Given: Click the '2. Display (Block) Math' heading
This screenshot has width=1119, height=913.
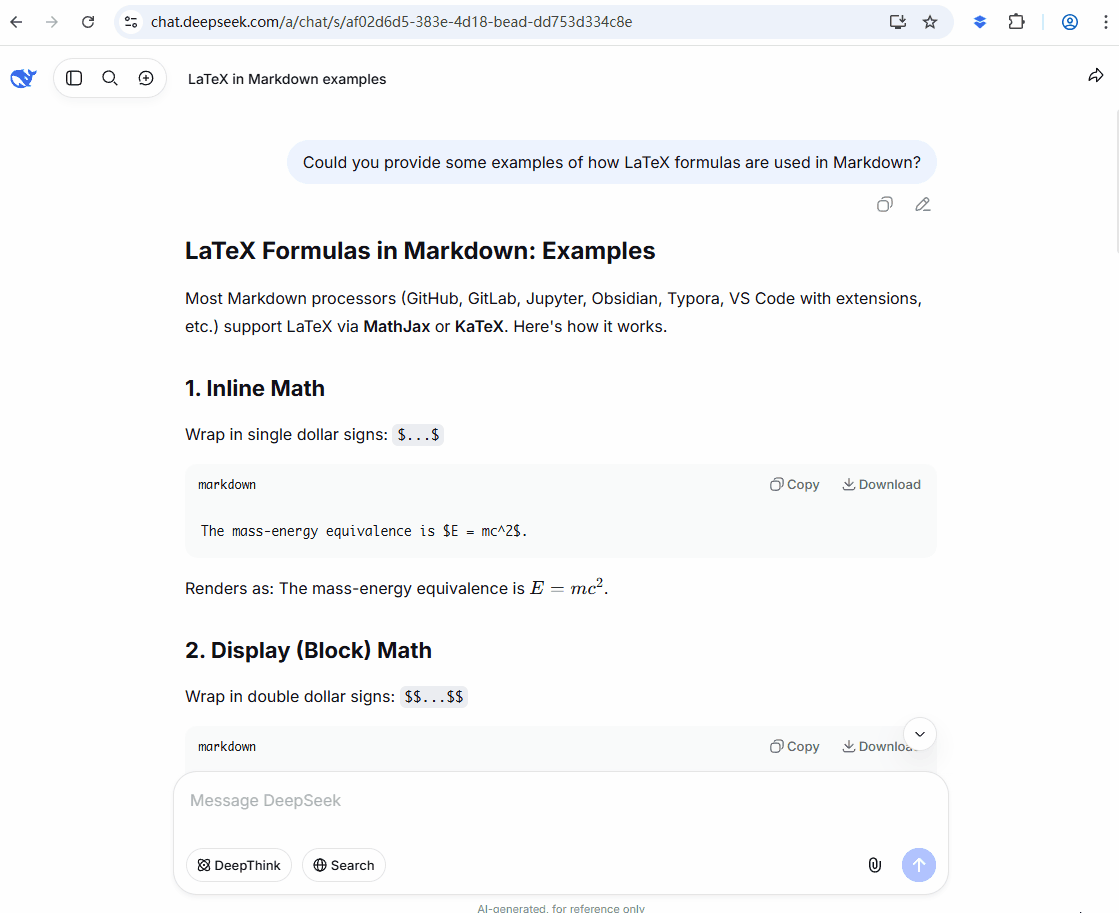Looking at the screenshot, I should click(x=308, y=650).
